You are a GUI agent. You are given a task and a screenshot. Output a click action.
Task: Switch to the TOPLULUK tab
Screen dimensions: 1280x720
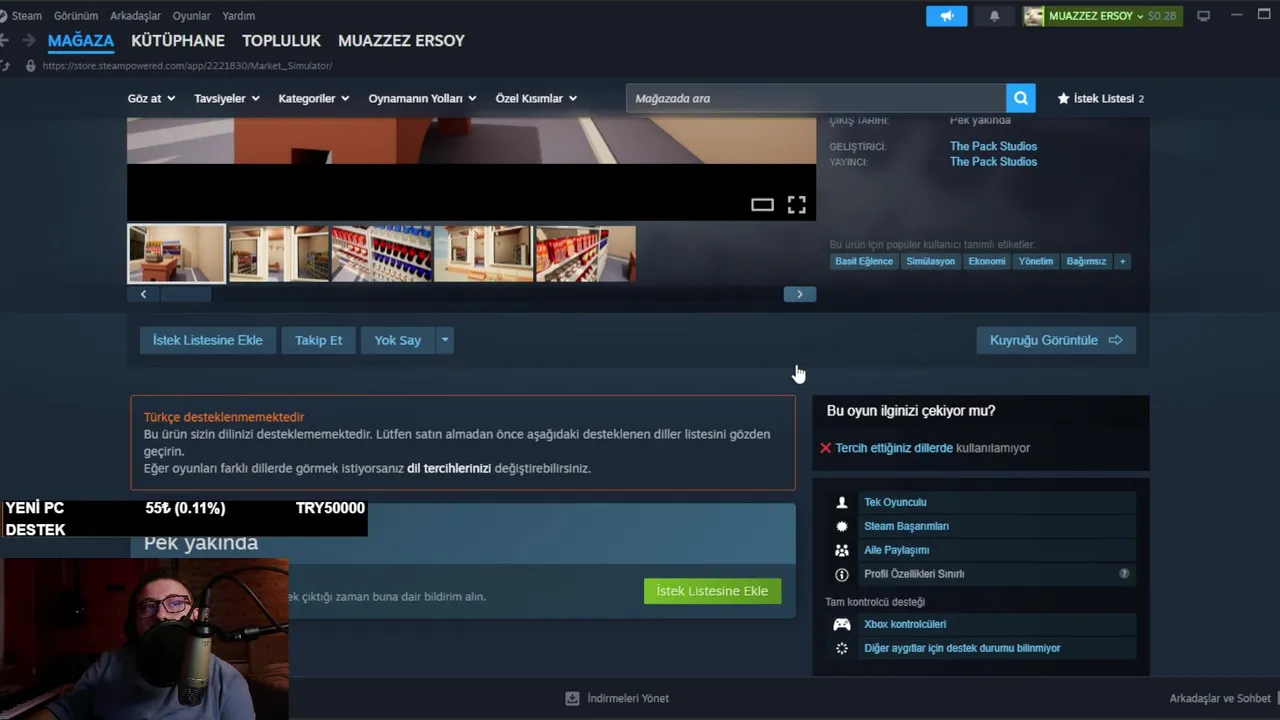281,41
